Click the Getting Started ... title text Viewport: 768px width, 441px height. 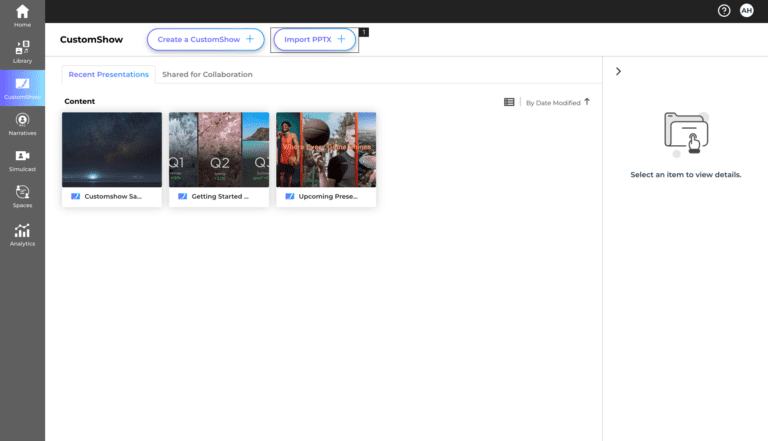coord(220,196)
